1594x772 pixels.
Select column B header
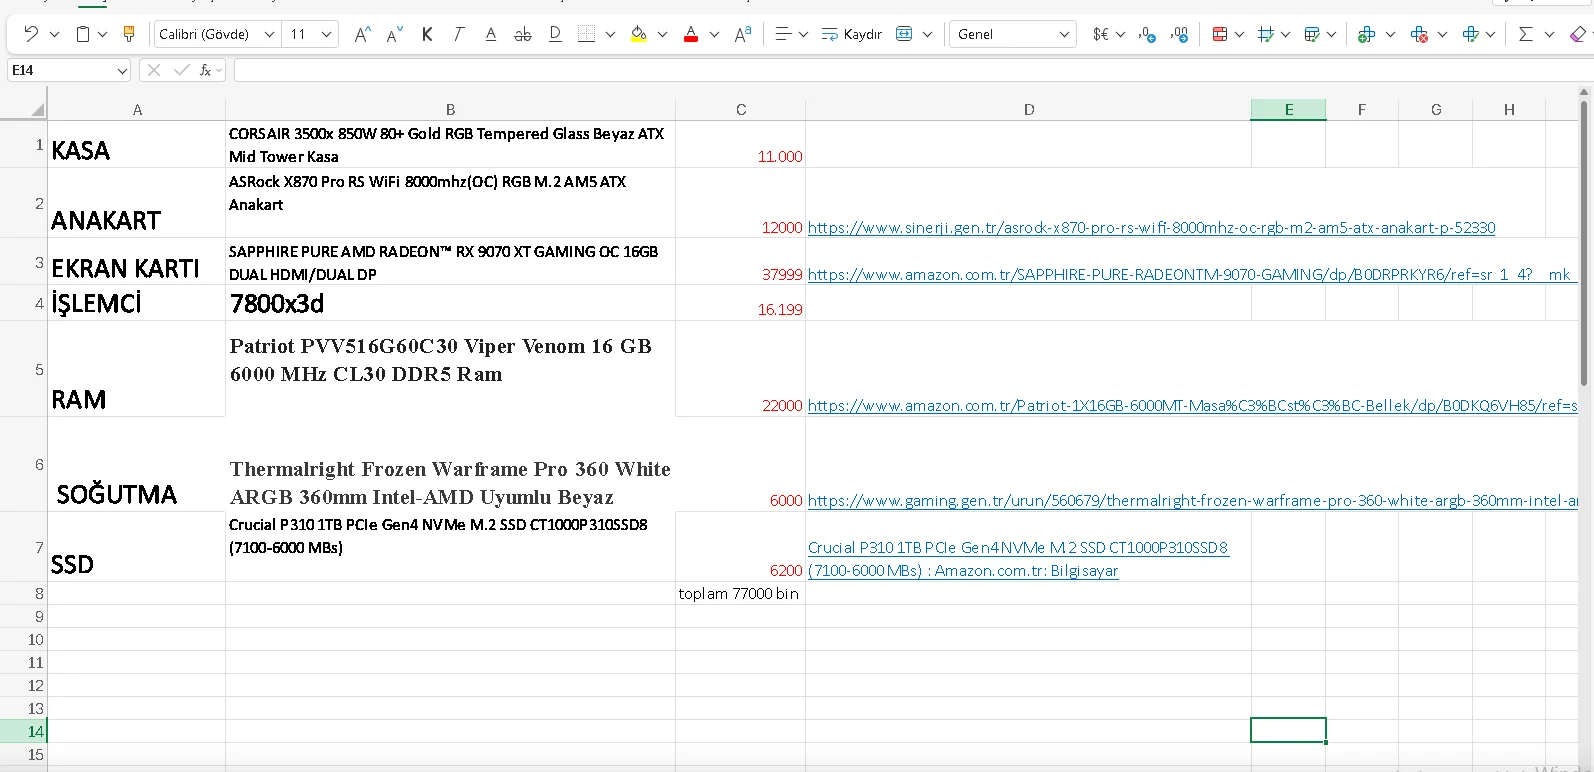point(451,110)
